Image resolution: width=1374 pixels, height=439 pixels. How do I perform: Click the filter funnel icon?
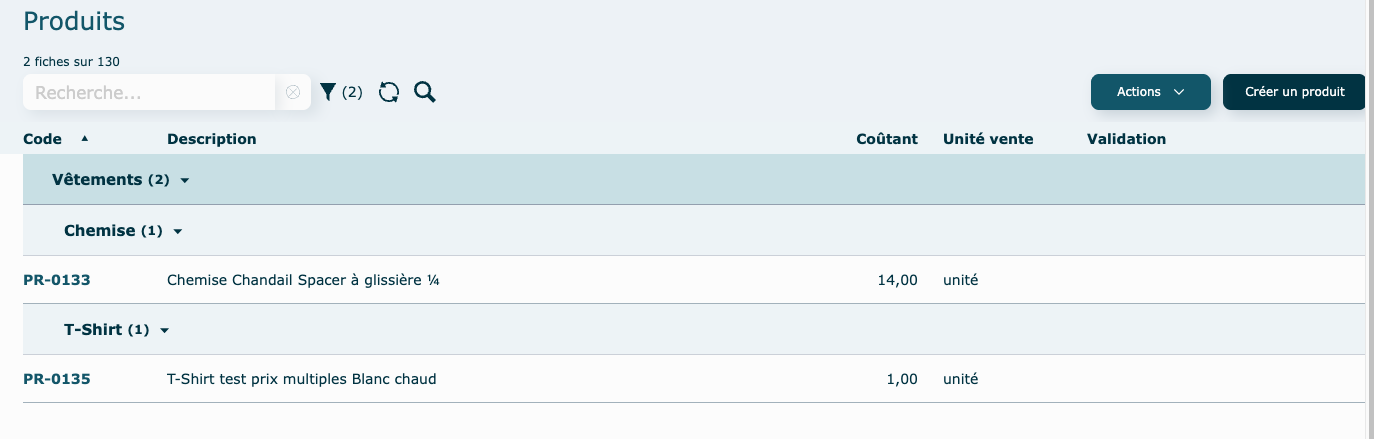[328, 92]
